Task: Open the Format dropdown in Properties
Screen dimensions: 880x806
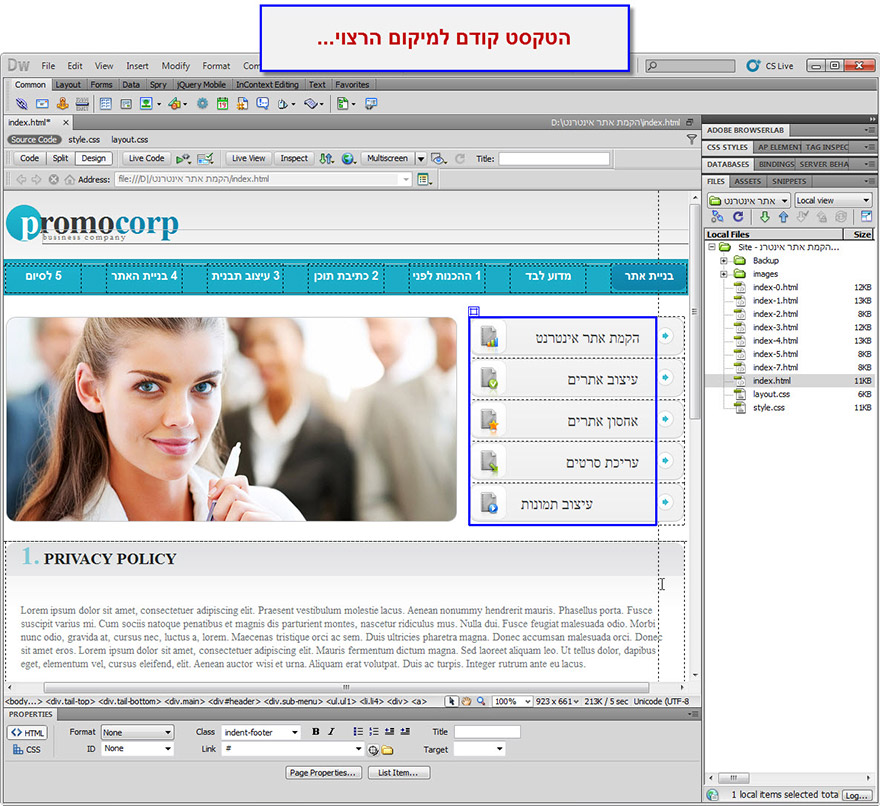Action: (x=138, y=732)
